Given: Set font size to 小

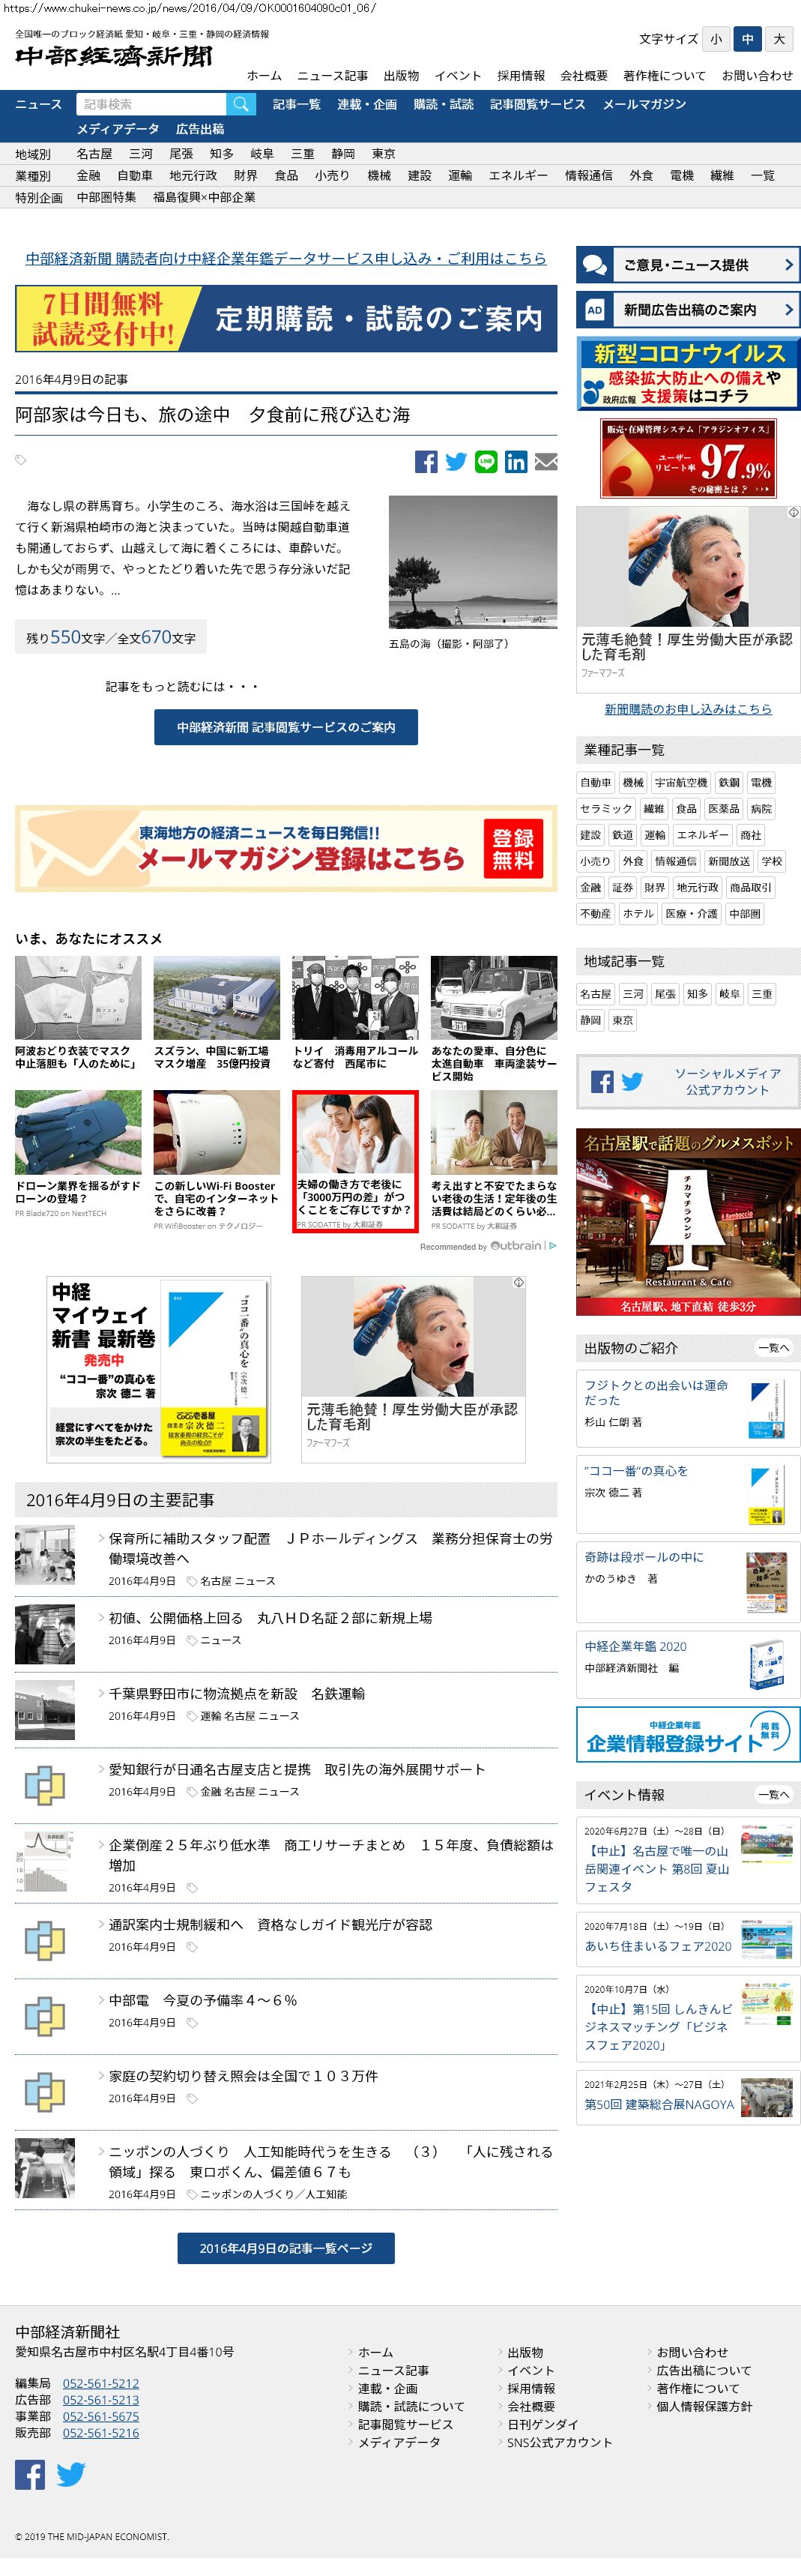Looking at the screenshot, I should pos(715,39).
